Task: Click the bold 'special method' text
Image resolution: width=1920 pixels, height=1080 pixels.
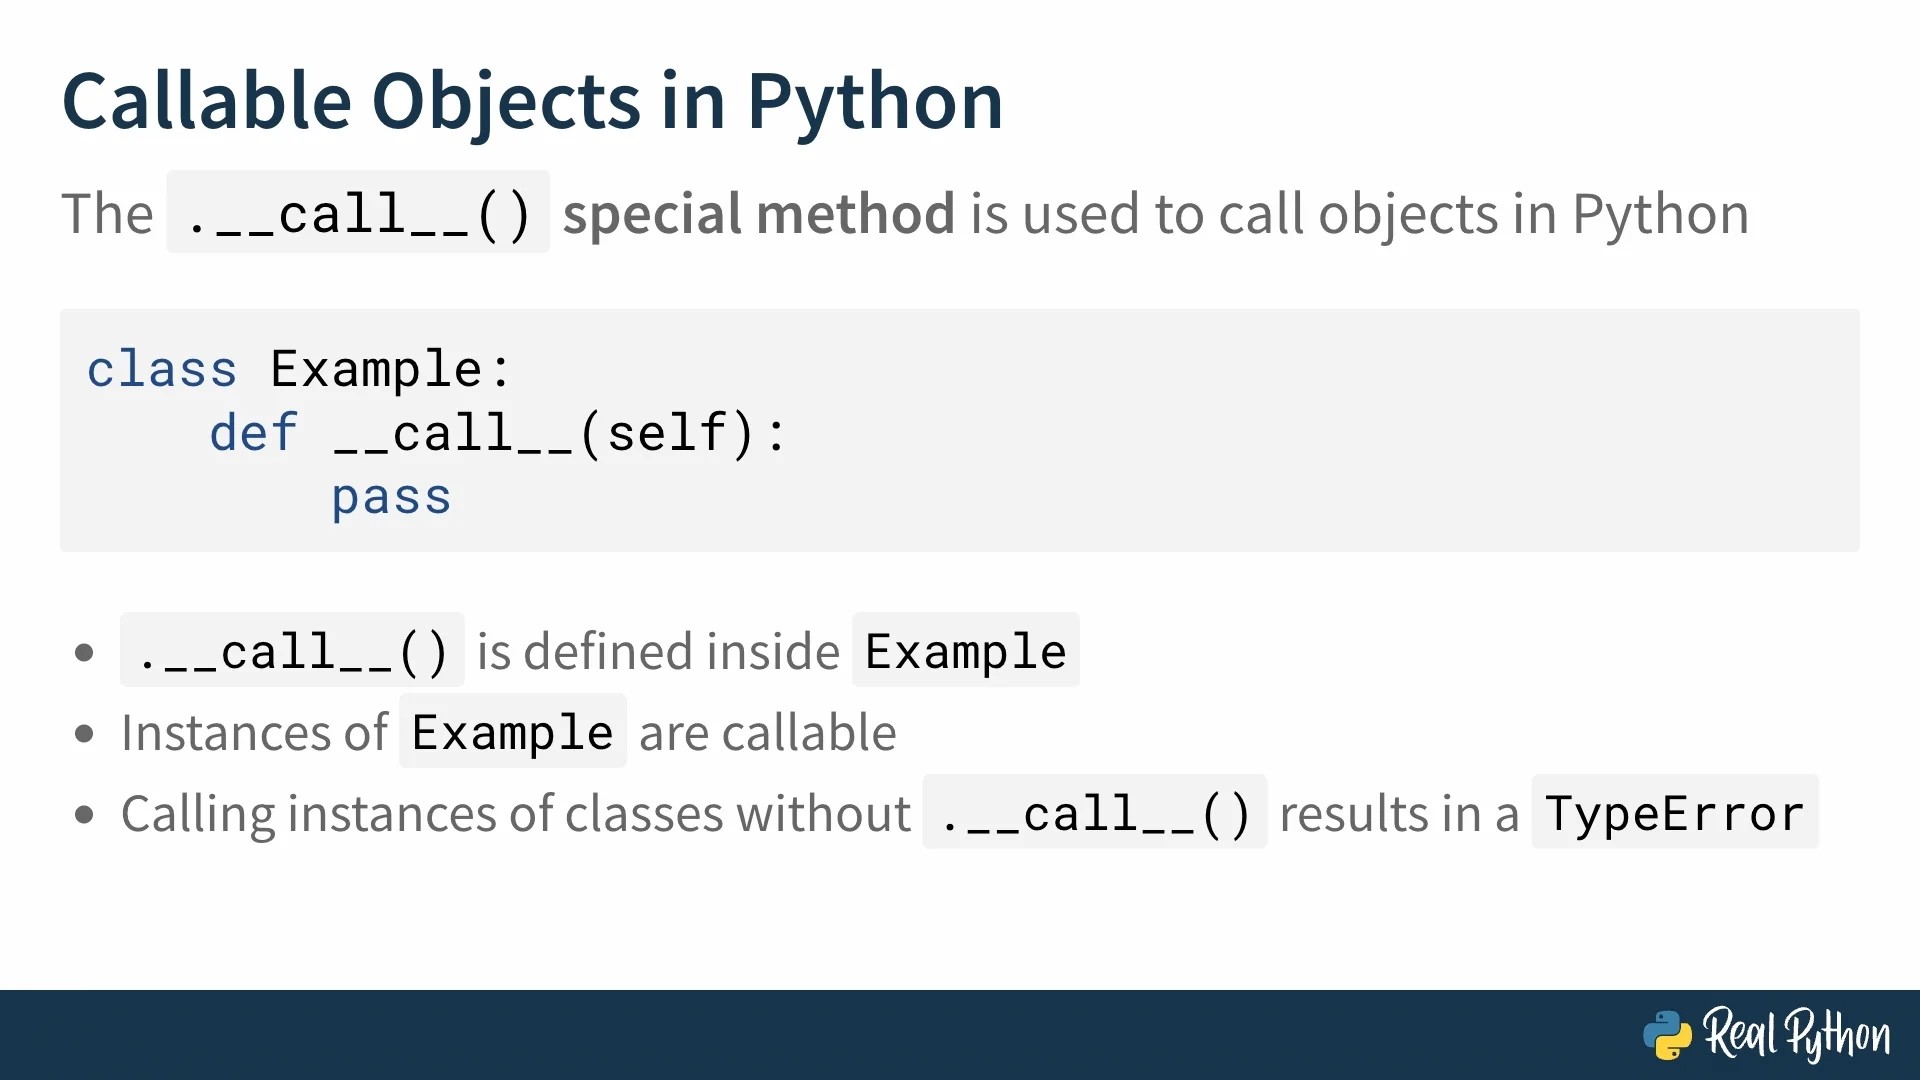Action: pyautogui.click(x=758, y=214)
